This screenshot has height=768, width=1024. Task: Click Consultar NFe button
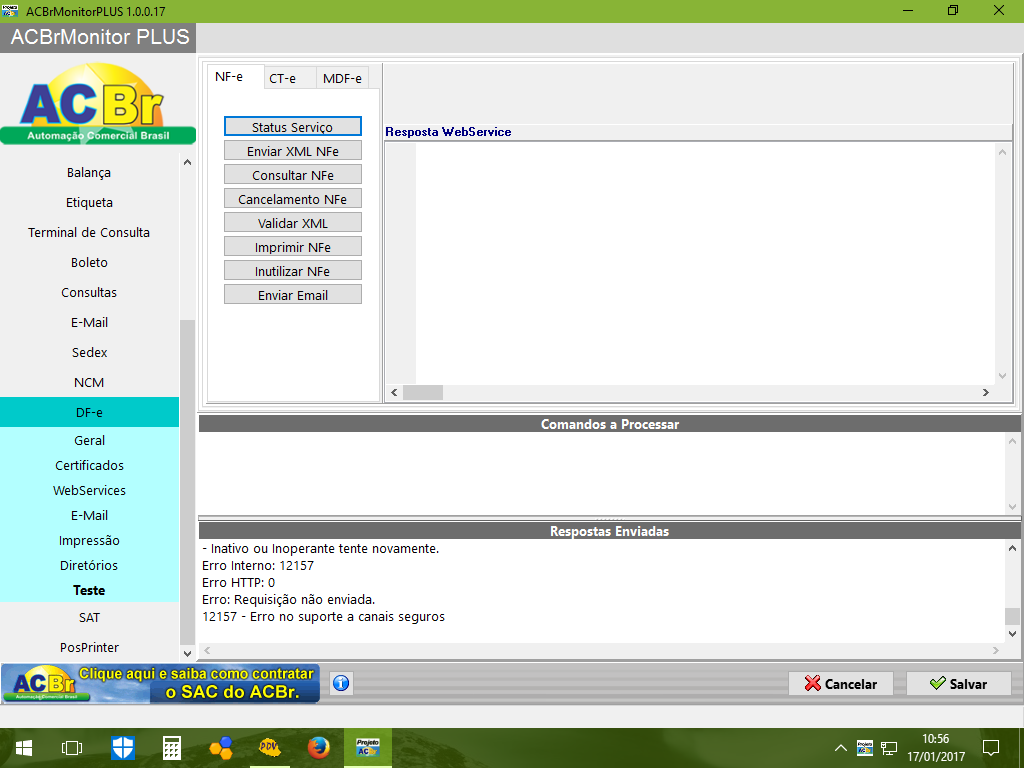(x=293, y=175)
